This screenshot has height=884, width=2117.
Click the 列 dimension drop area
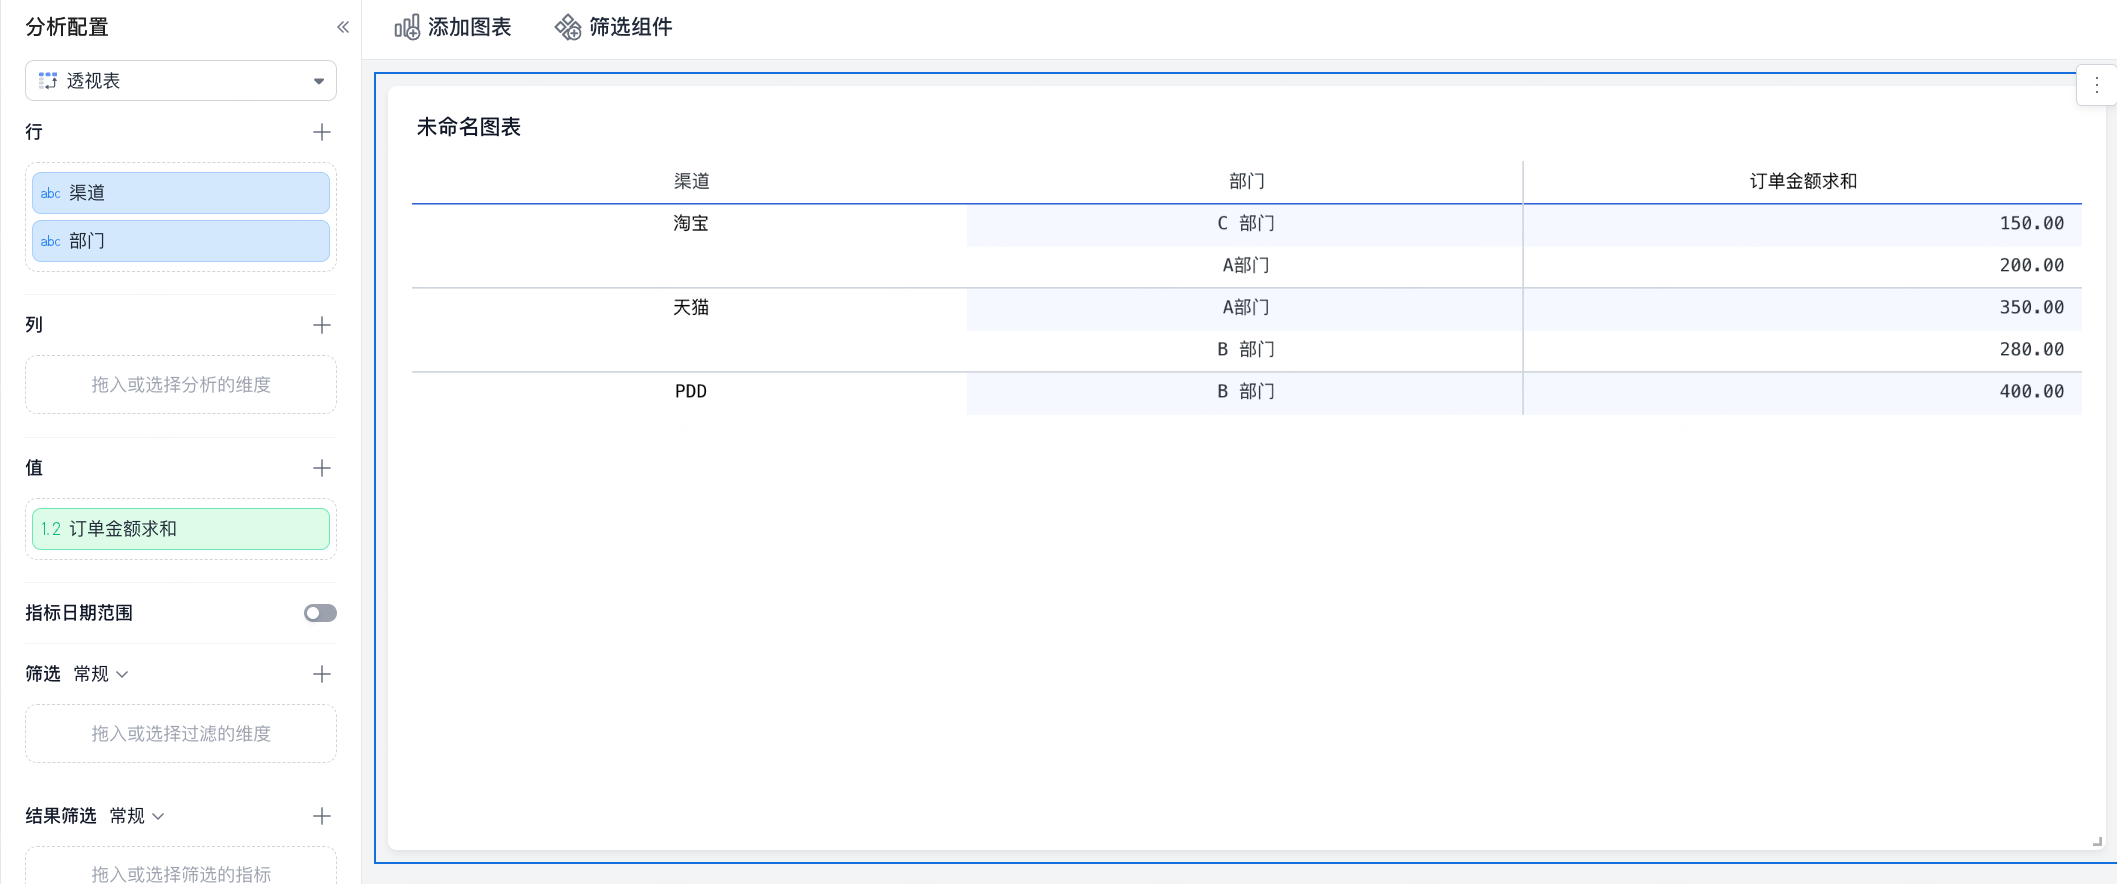pos(181,385)
